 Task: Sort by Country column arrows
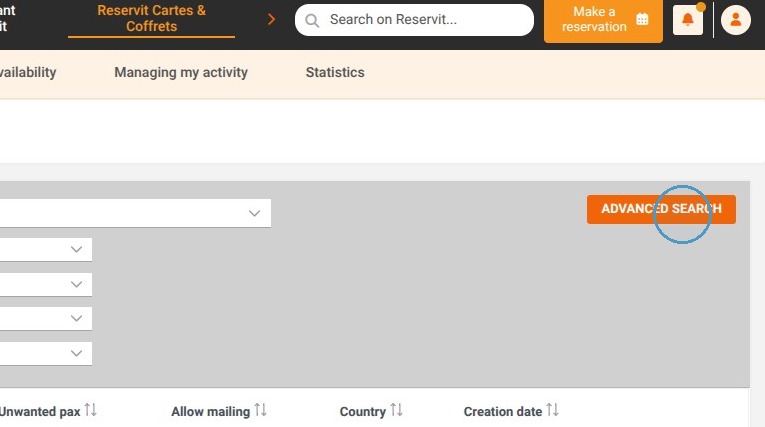pyautogui.click(x=397, y=410)
